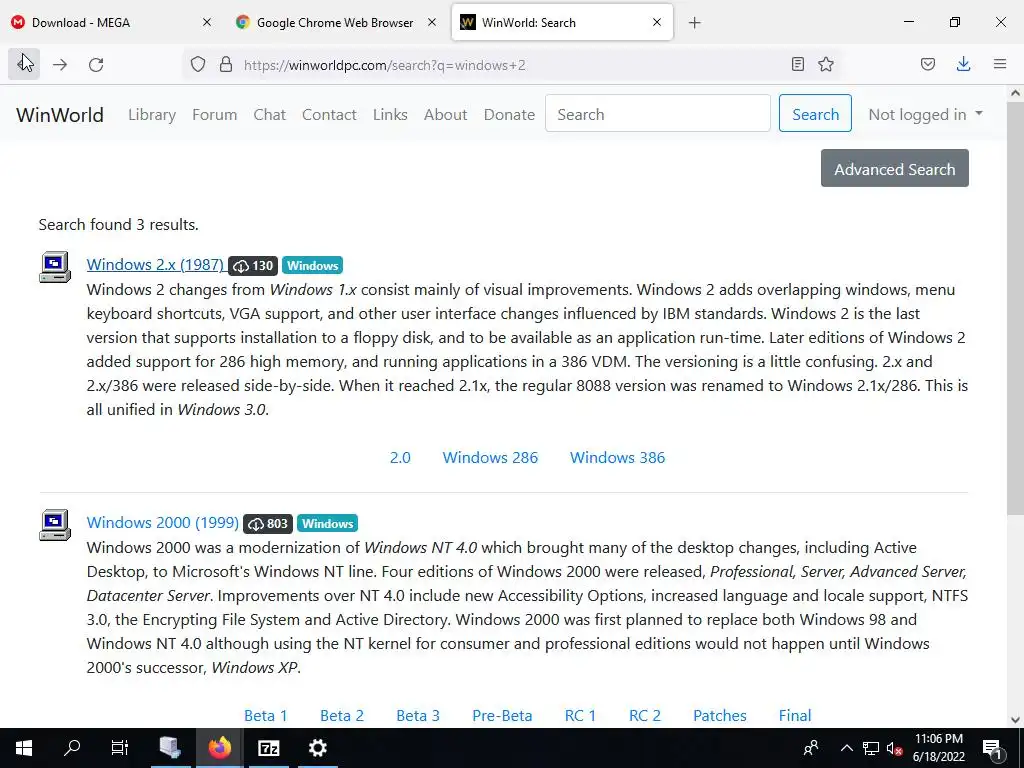Click the scrollbar down arrow
The height and width of the screenshot is (768, 1024).
coord(1015,720)
